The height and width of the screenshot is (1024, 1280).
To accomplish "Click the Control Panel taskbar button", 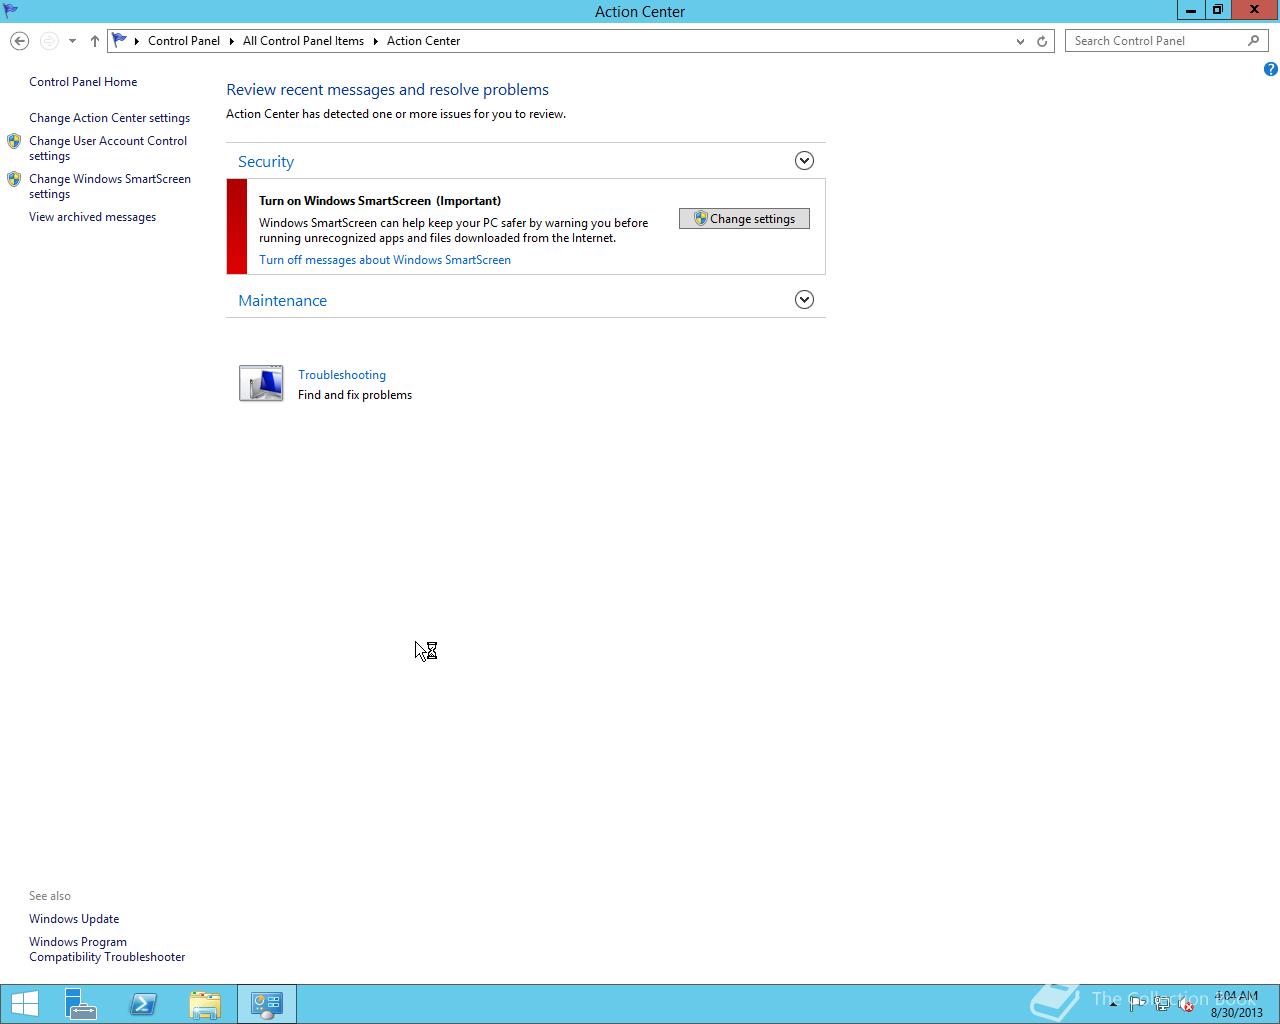I will pyautogui.click(x=267, y=1004).
